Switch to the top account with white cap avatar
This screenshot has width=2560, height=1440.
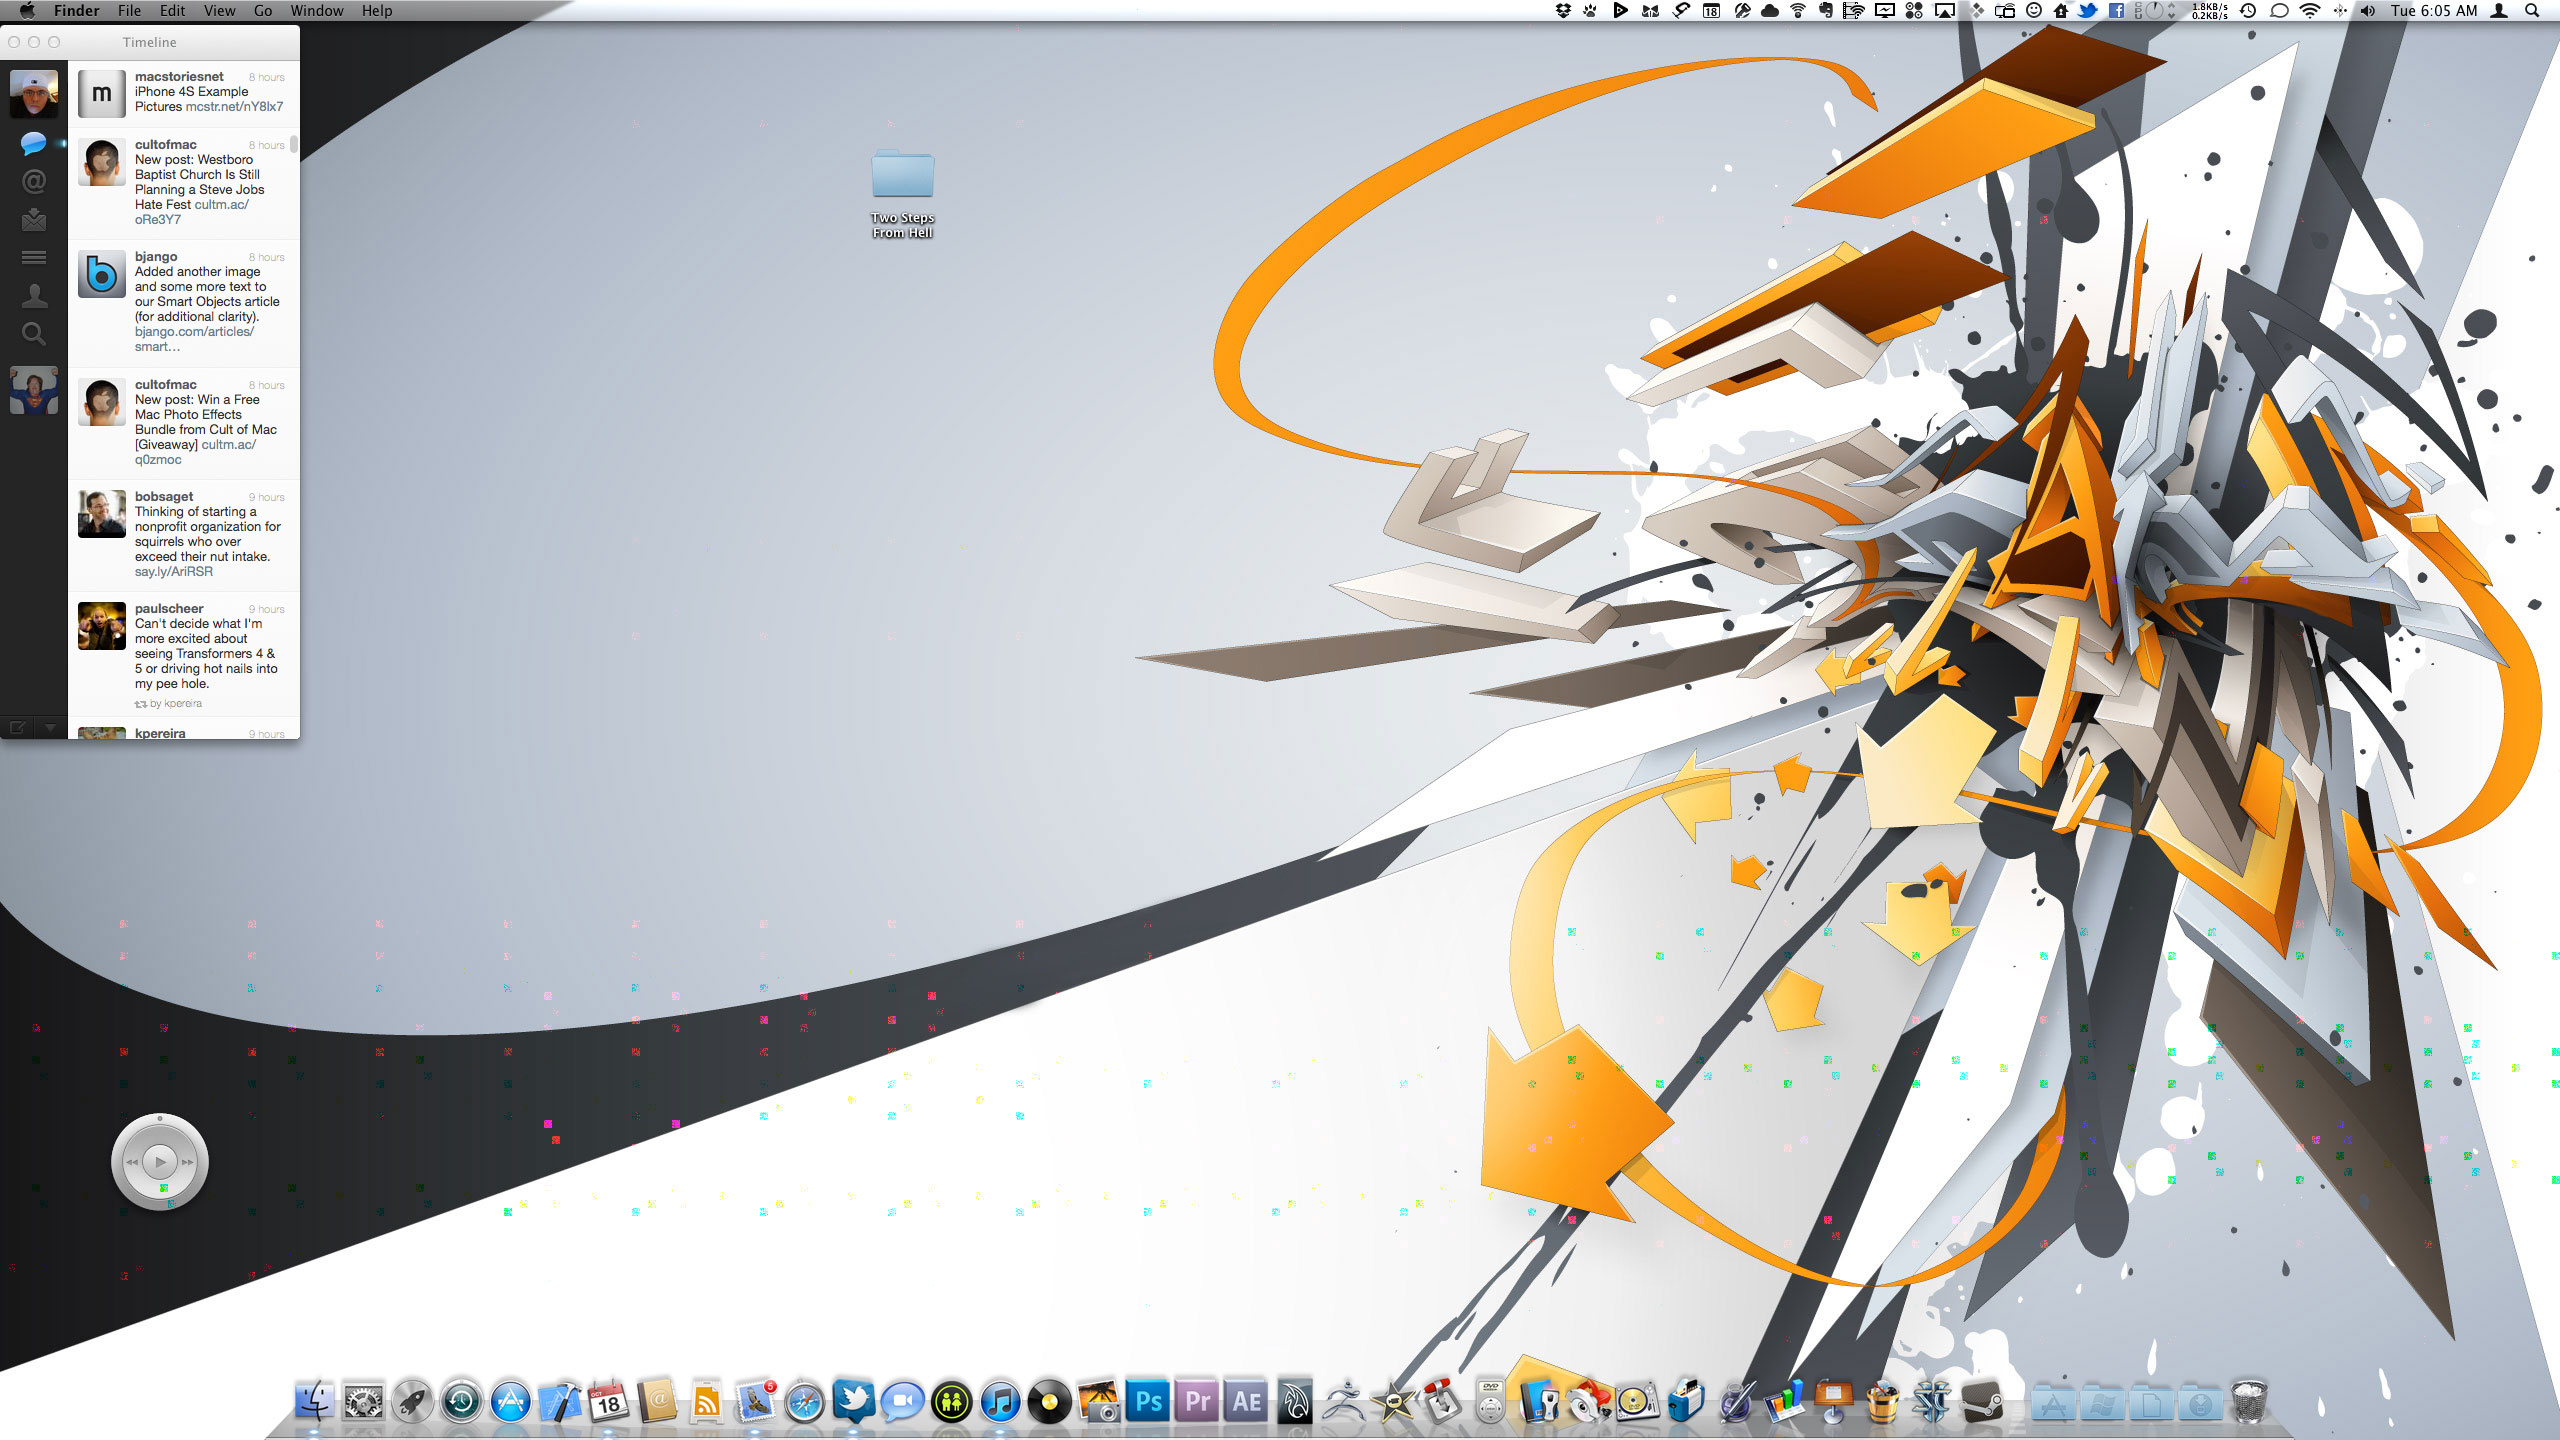pos(33,94)
